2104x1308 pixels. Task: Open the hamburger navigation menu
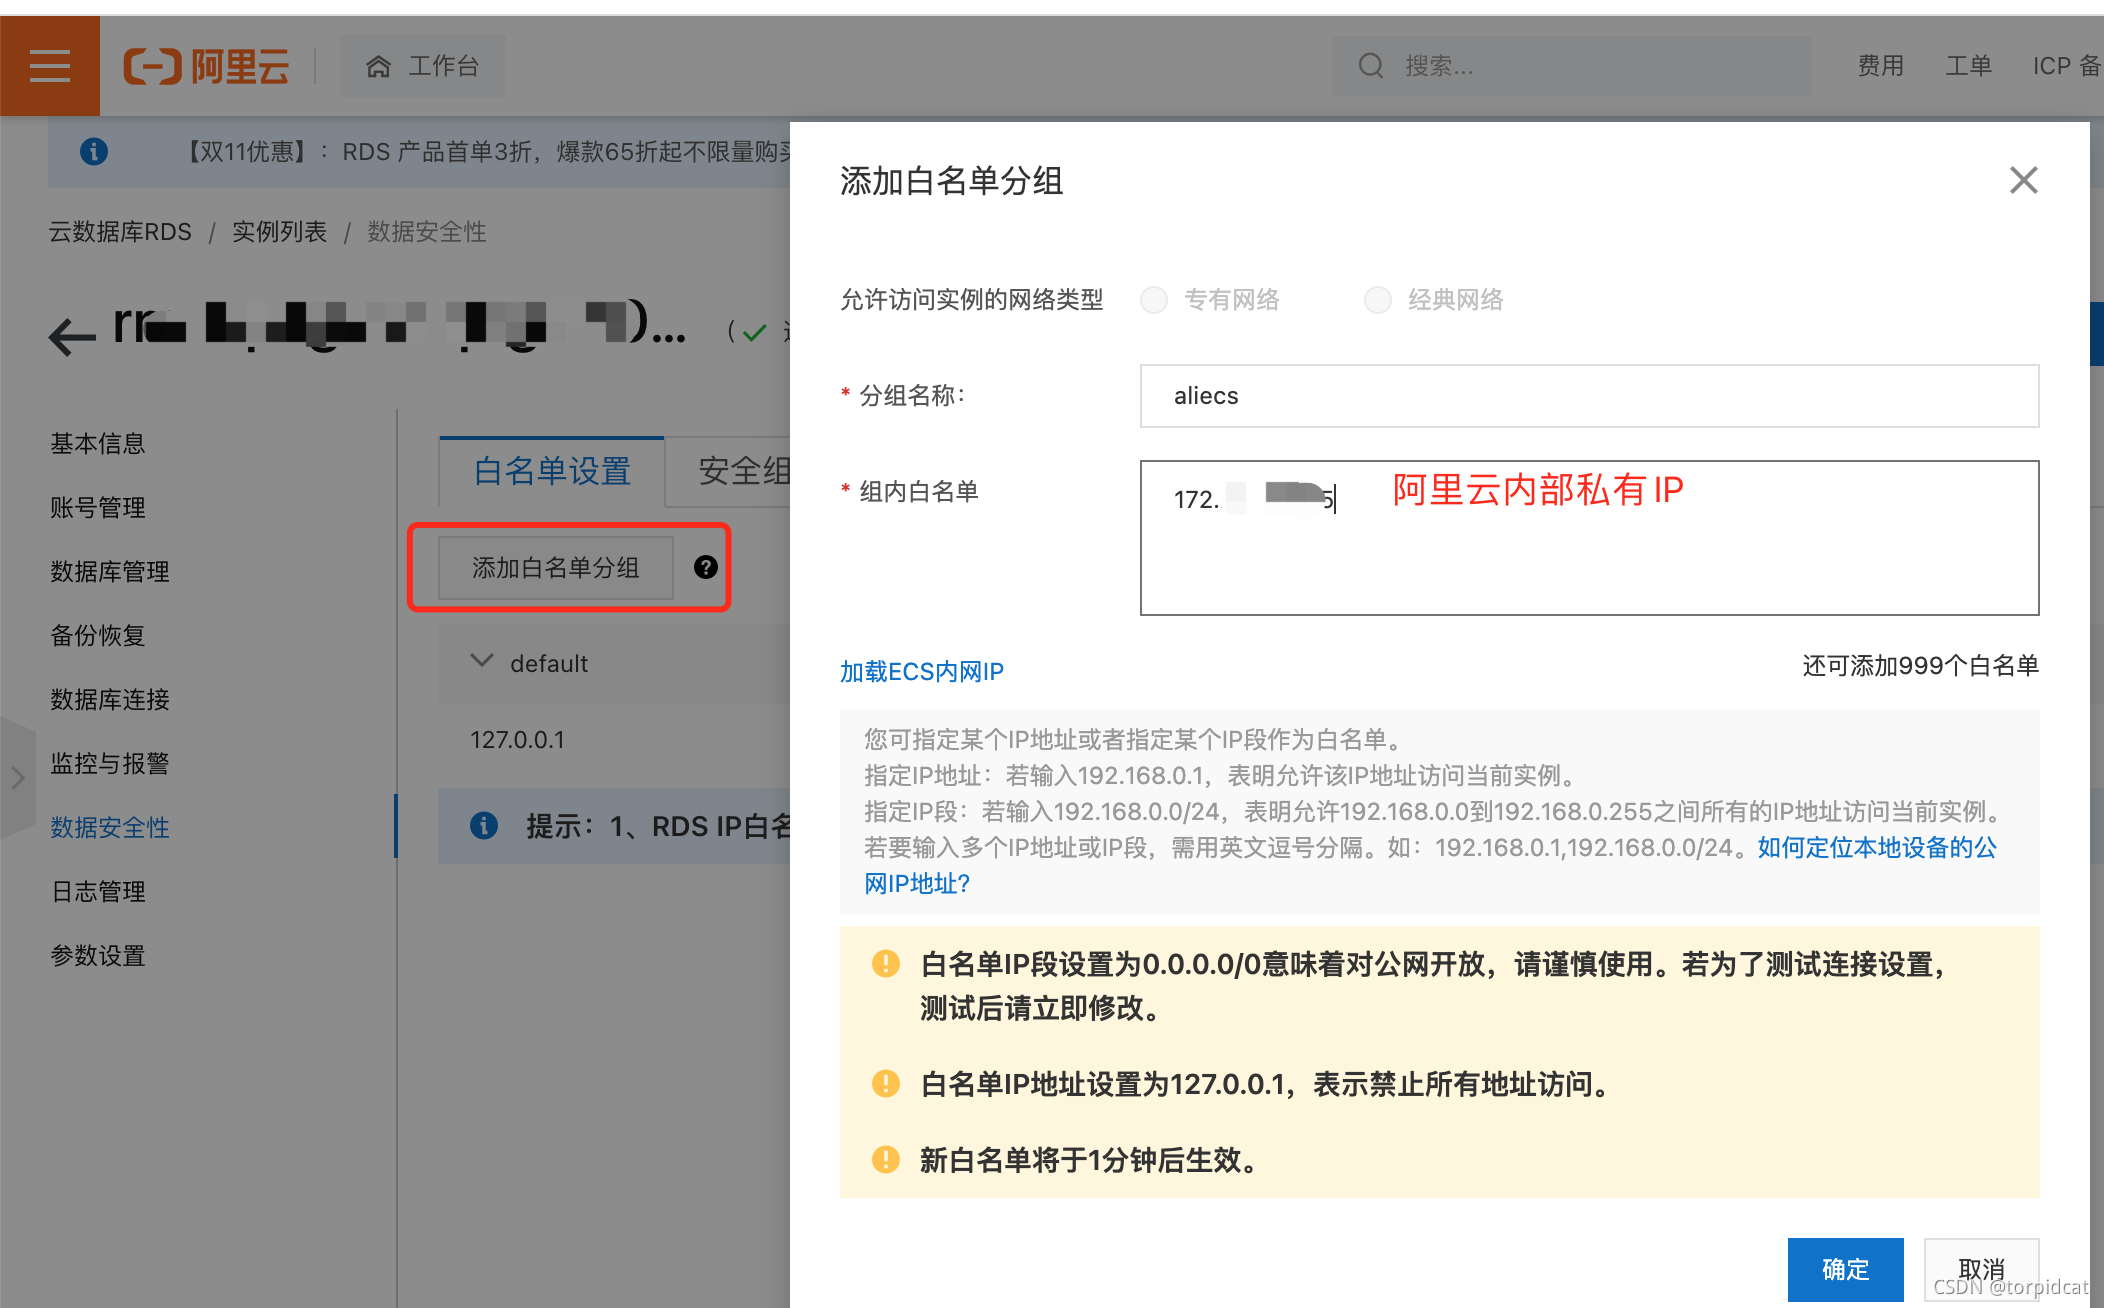49,66
